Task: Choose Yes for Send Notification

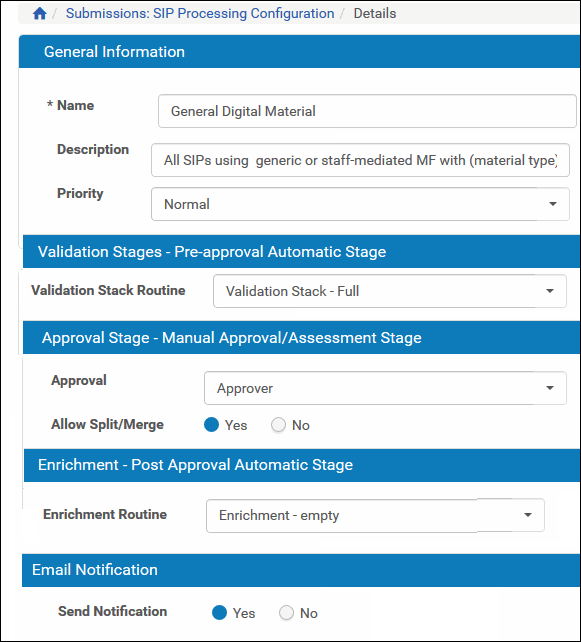Action: (219, 613)
